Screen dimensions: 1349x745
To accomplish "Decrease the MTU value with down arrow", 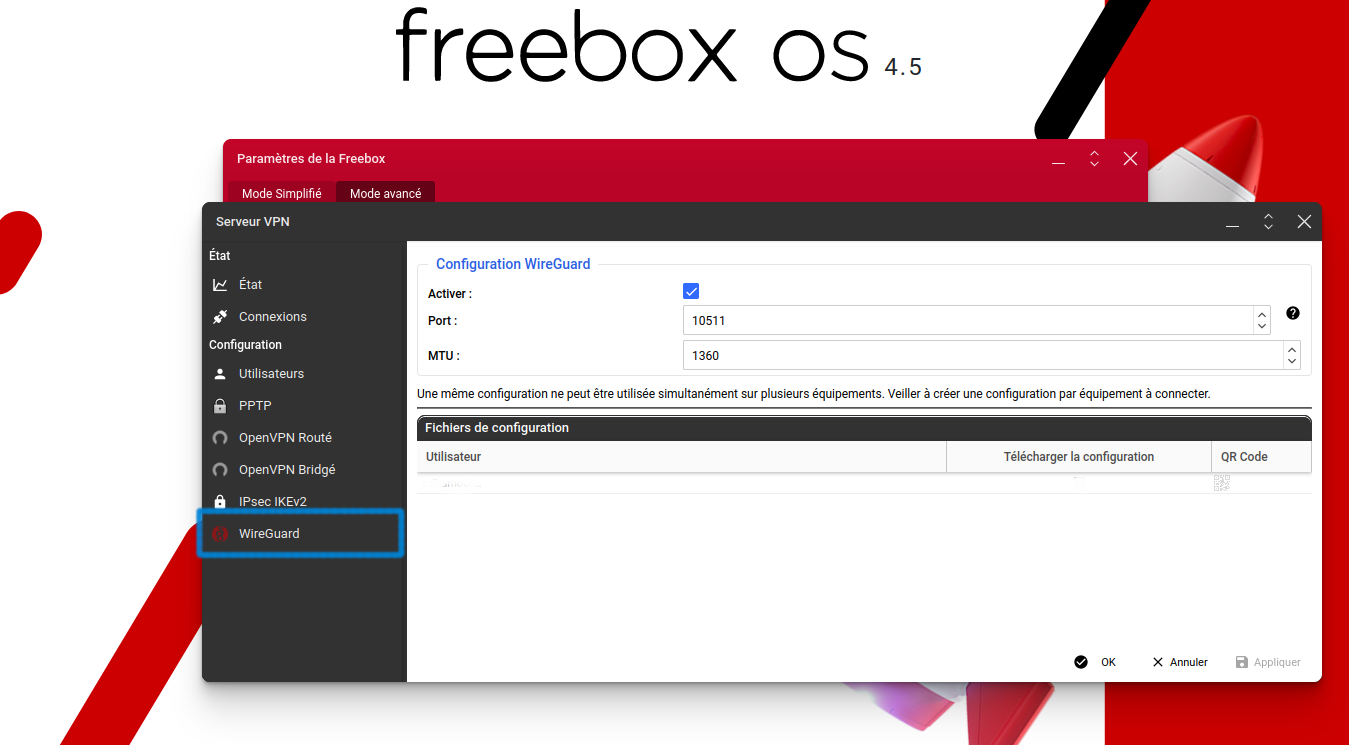I will click(1292, 361).
